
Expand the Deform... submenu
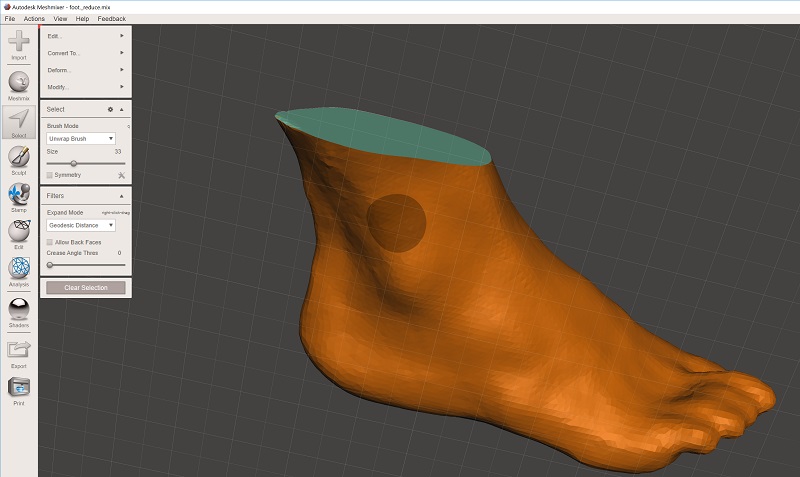click(86, 70)
